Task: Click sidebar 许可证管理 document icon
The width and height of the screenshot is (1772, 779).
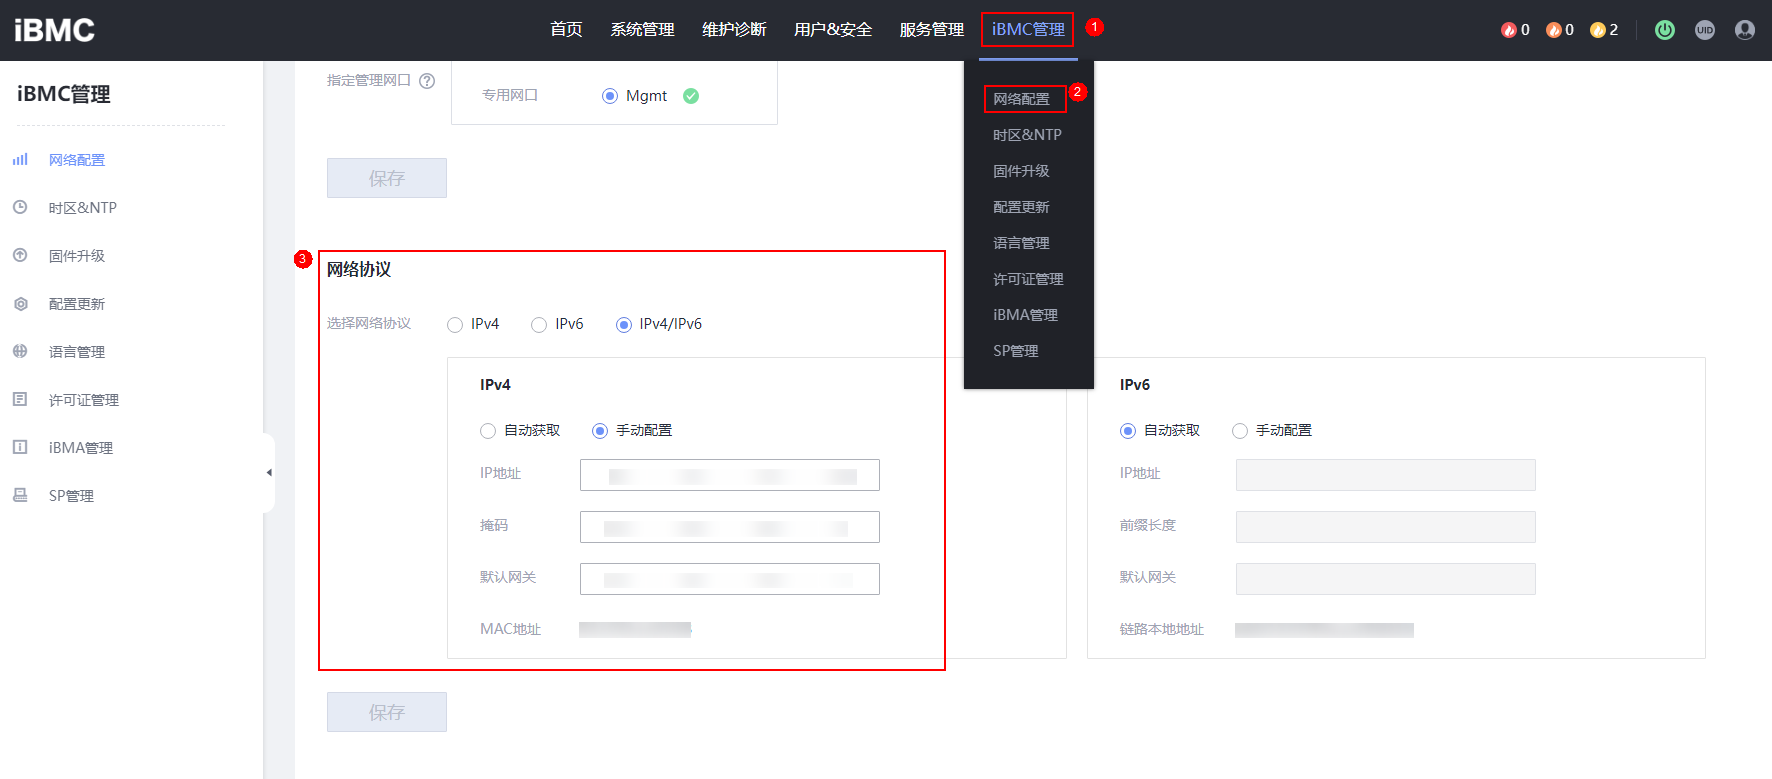Action: (20, 399)
